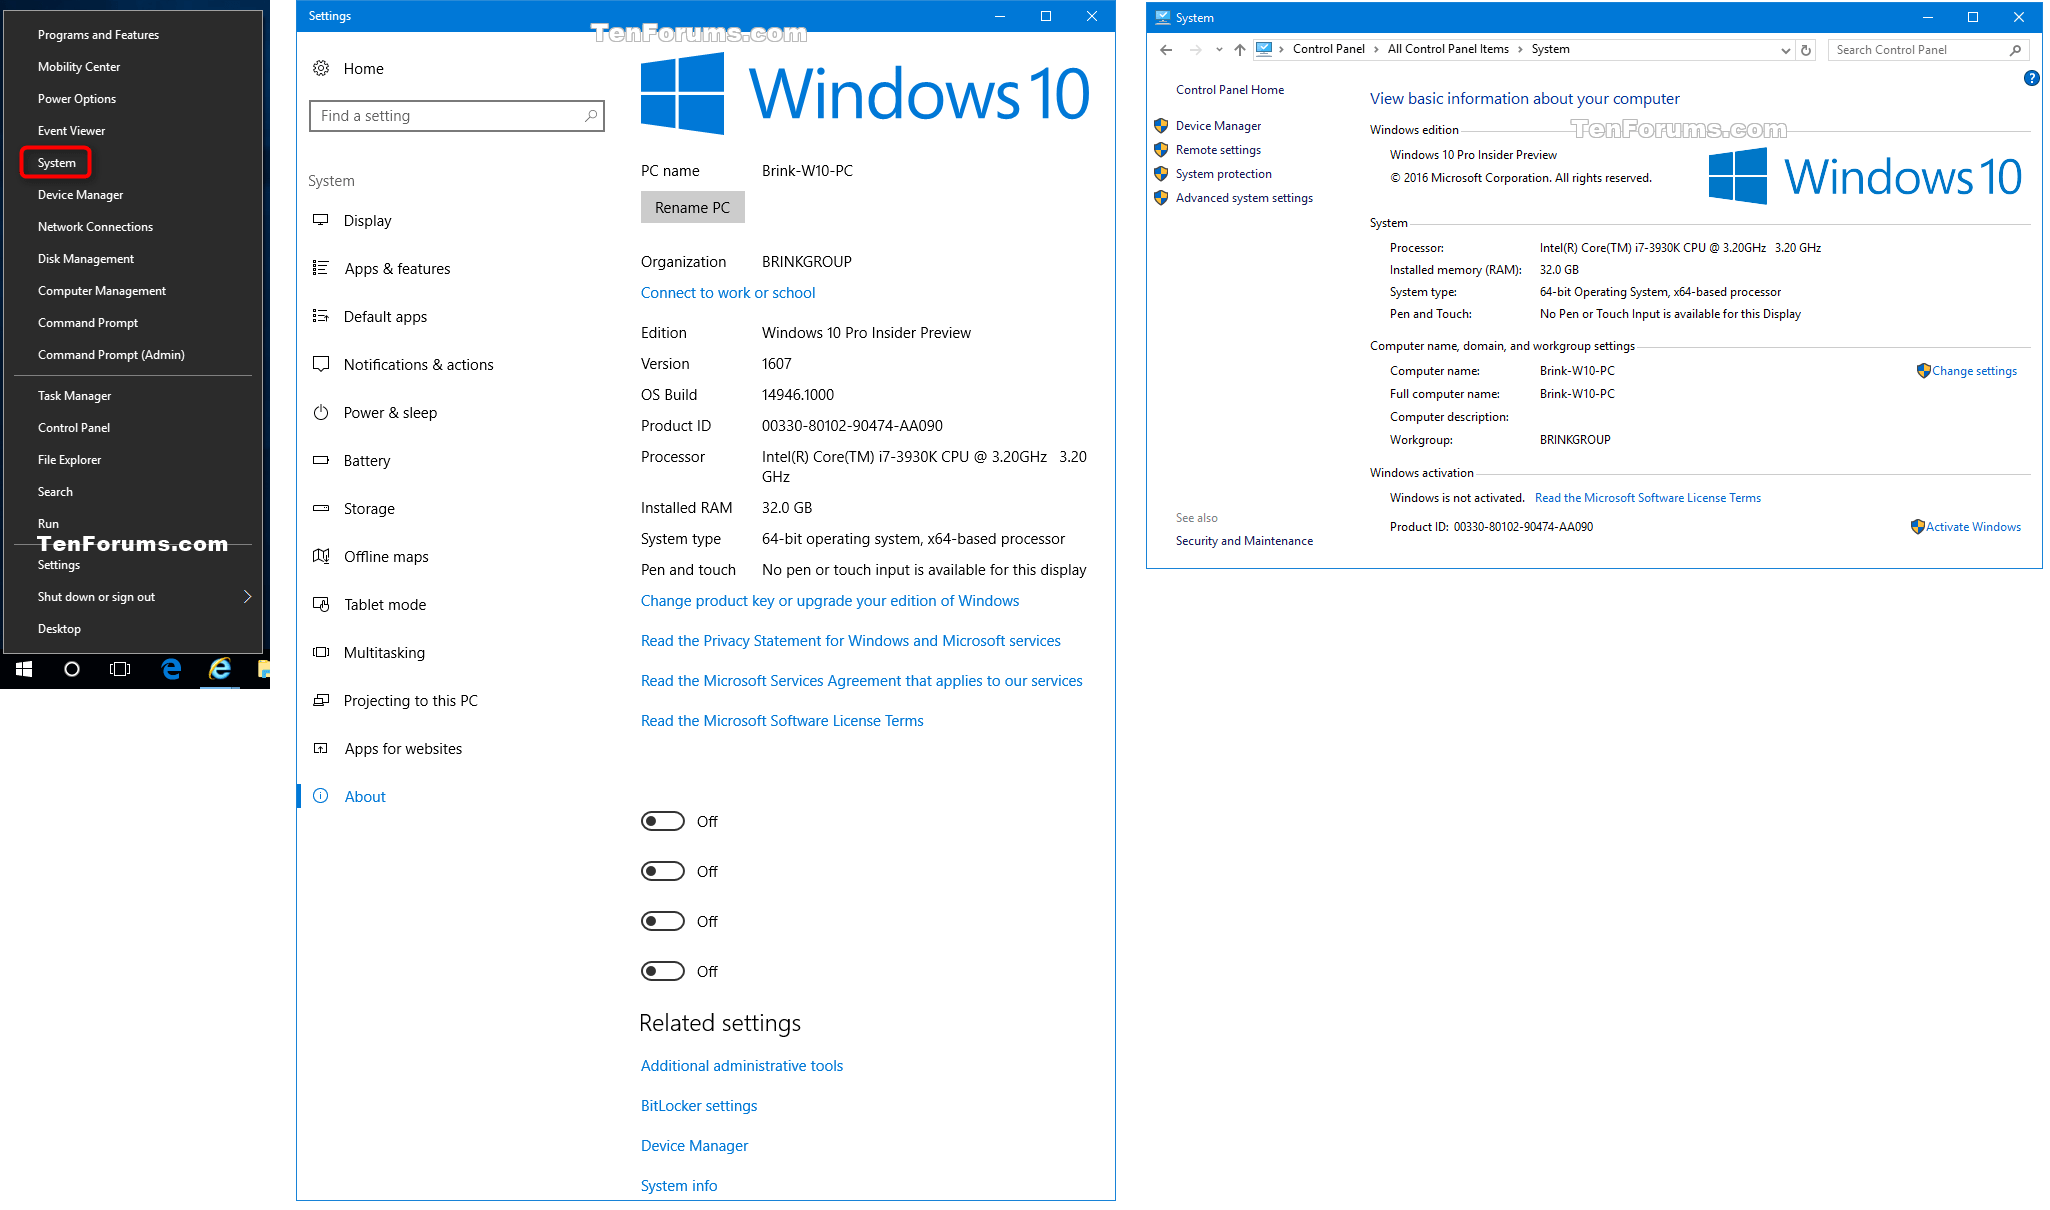Click the Device Manager shield icon

tap(1161, 125)
